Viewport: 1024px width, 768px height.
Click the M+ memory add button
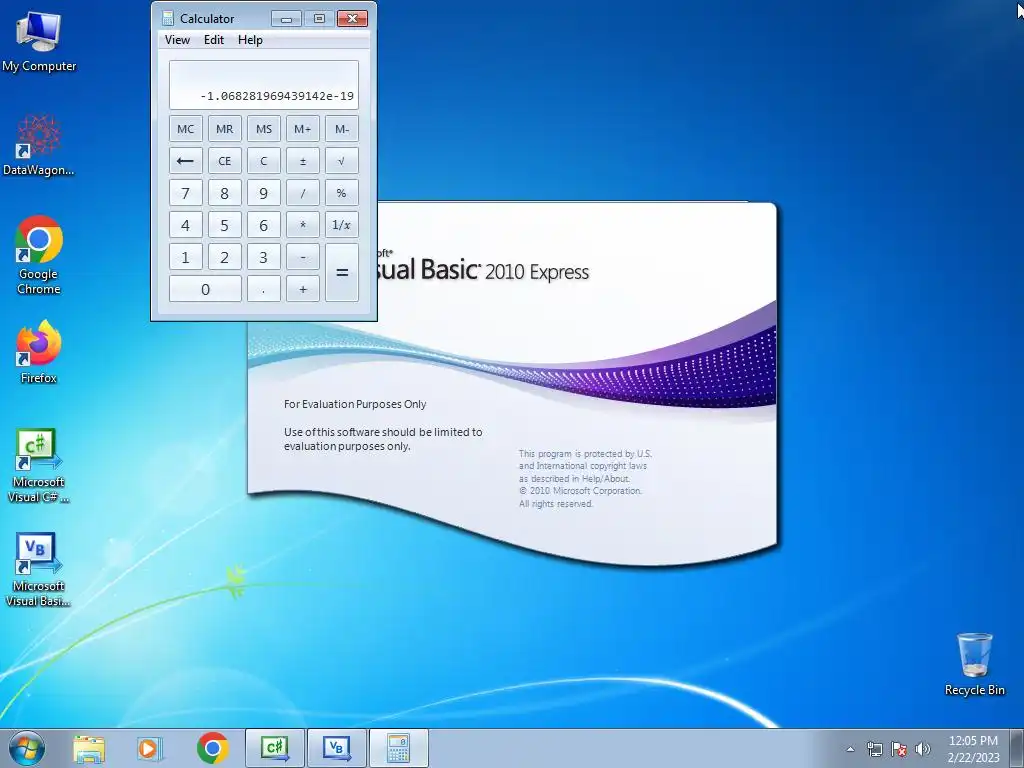click(x=302, y=129)
